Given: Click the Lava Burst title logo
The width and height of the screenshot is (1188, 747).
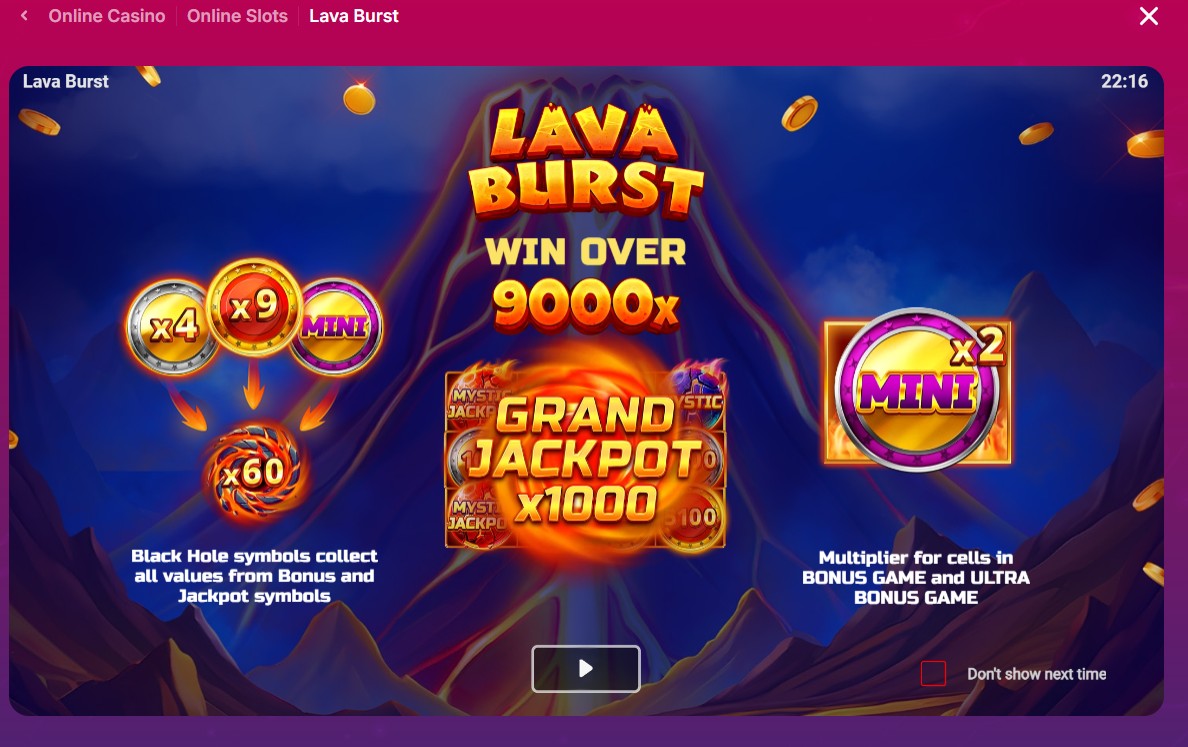Looking at the screenshot, I should [586, 161].
